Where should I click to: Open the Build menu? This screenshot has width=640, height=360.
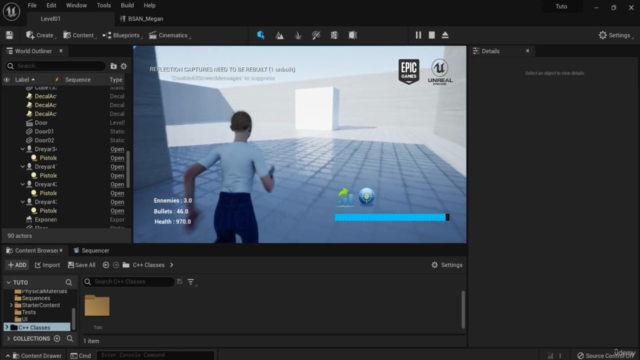click(x=127, y=5)
